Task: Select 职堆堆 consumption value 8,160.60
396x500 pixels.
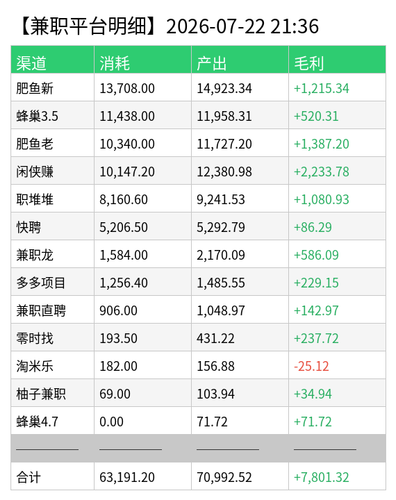Action: [x=123, y=200]
